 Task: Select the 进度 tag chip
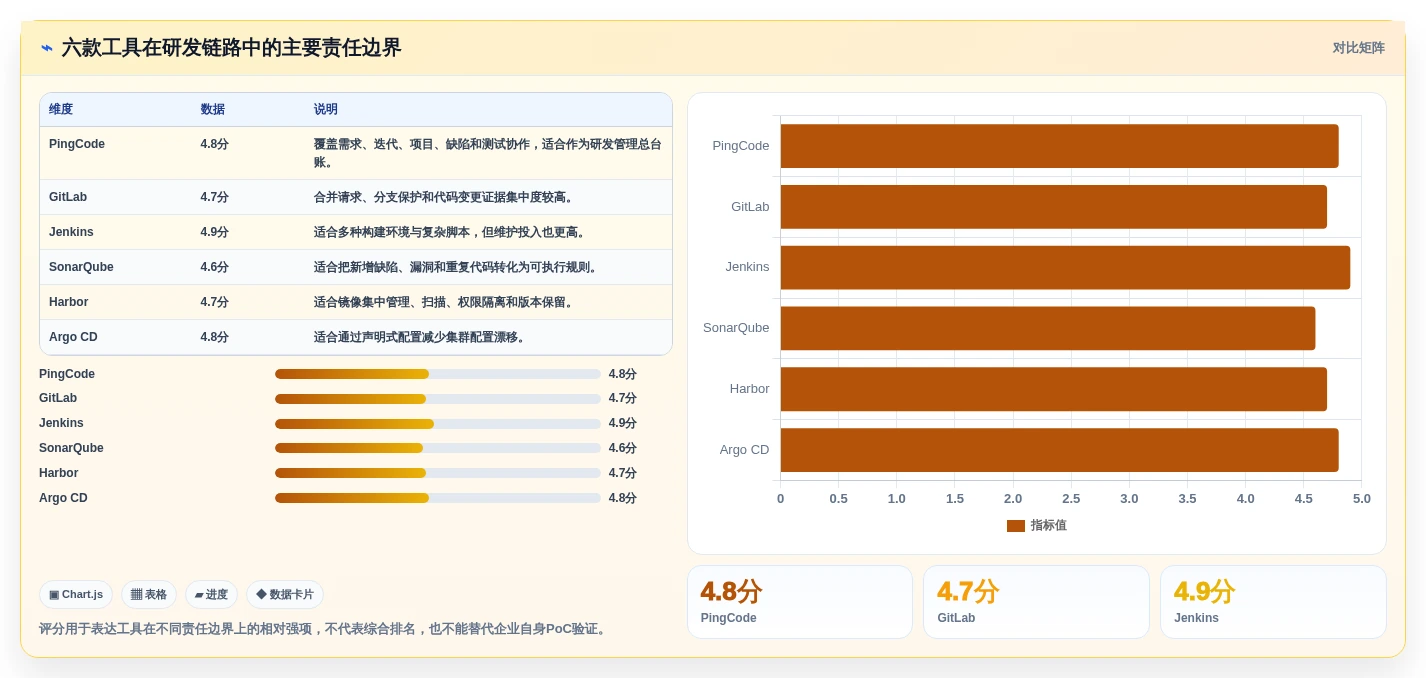tap(211, 594)
